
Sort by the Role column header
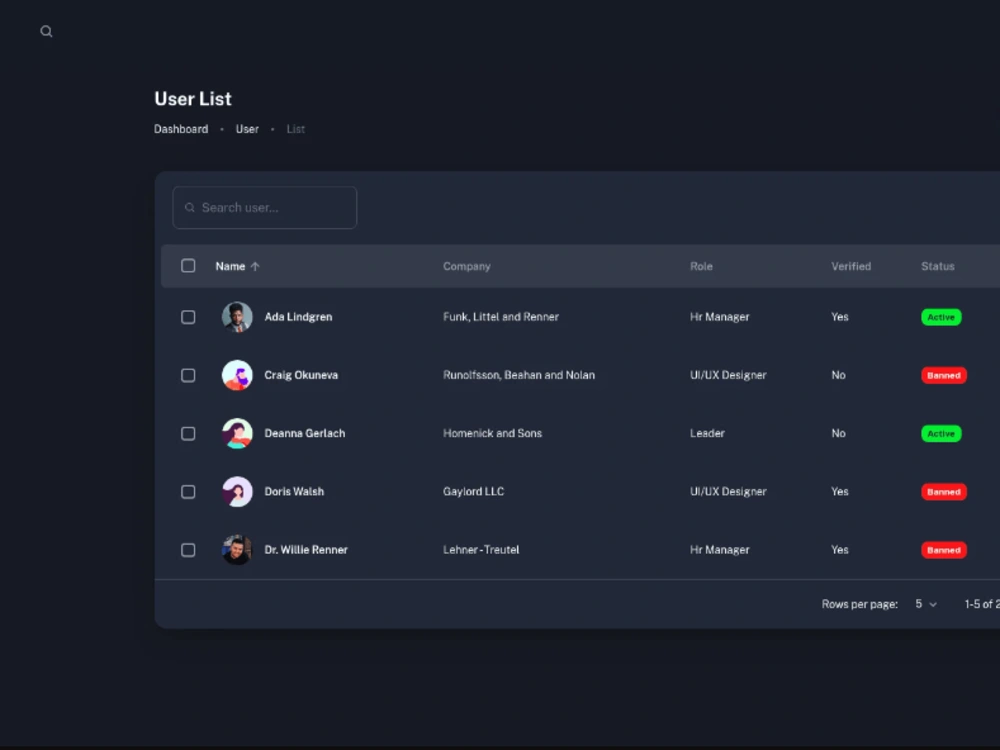click(x=701, y=267)
